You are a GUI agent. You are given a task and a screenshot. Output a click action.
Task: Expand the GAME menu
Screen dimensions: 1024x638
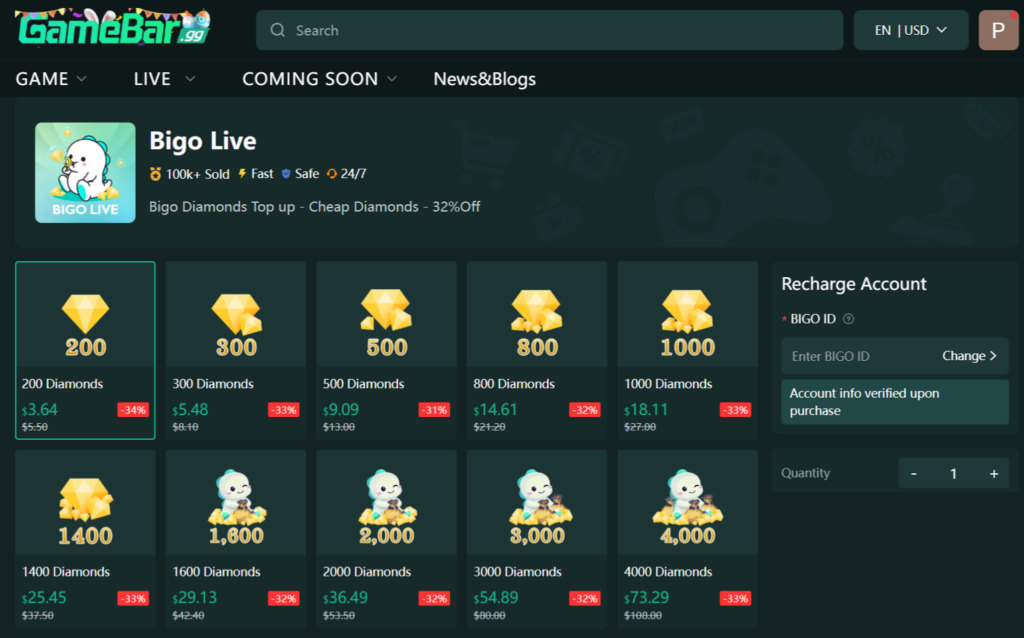[x=51, y=79]
